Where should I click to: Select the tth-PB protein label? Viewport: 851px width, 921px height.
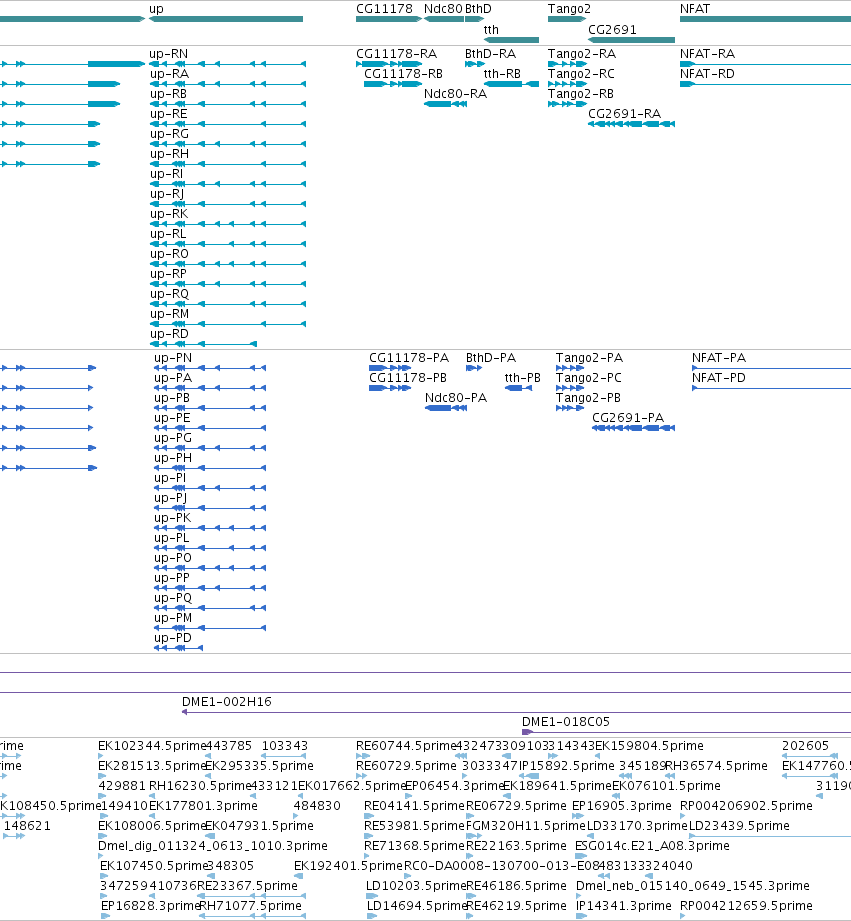point(523,378)
